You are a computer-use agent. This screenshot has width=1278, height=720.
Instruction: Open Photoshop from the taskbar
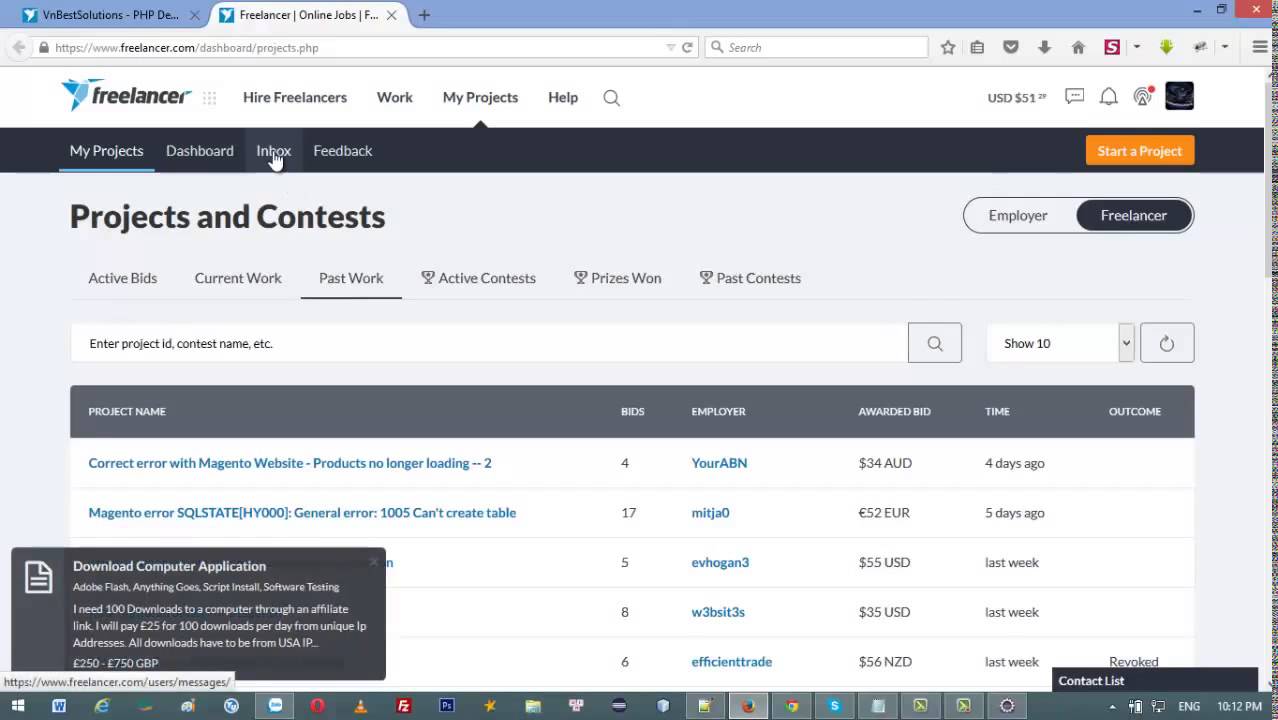(x=447, y=705)
